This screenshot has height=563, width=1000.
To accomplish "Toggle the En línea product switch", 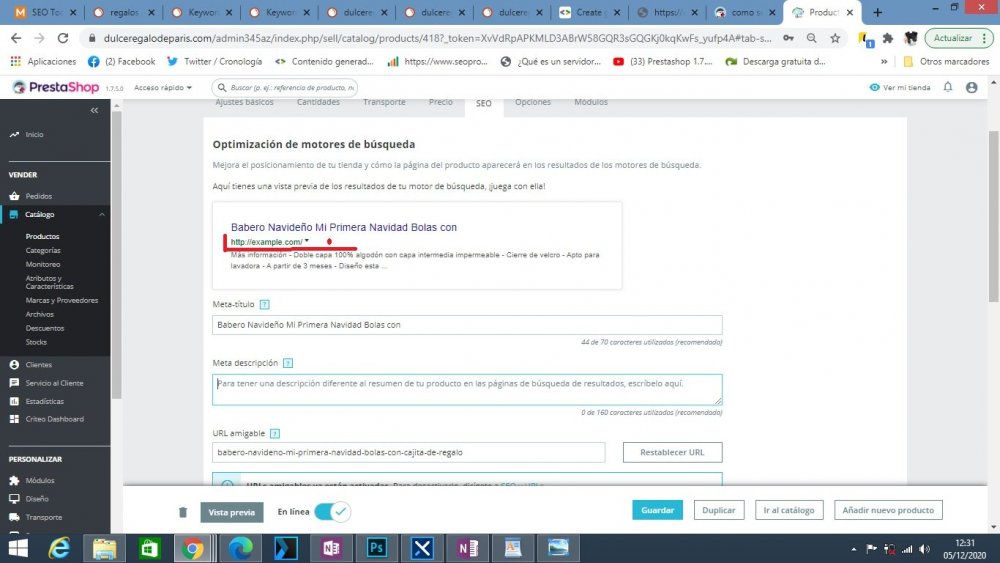I will click(332, 512).
